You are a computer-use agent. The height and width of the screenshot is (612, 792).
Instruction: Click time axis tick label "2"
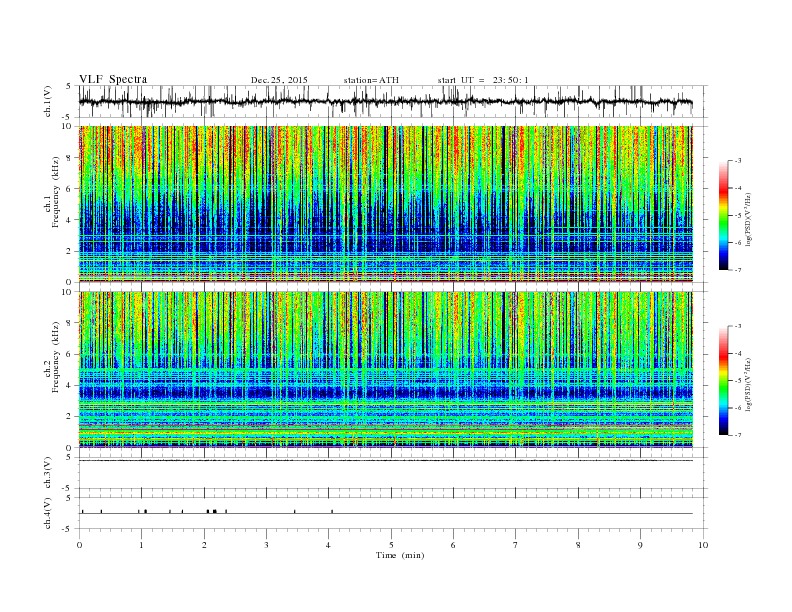click(x=204, y=545)
